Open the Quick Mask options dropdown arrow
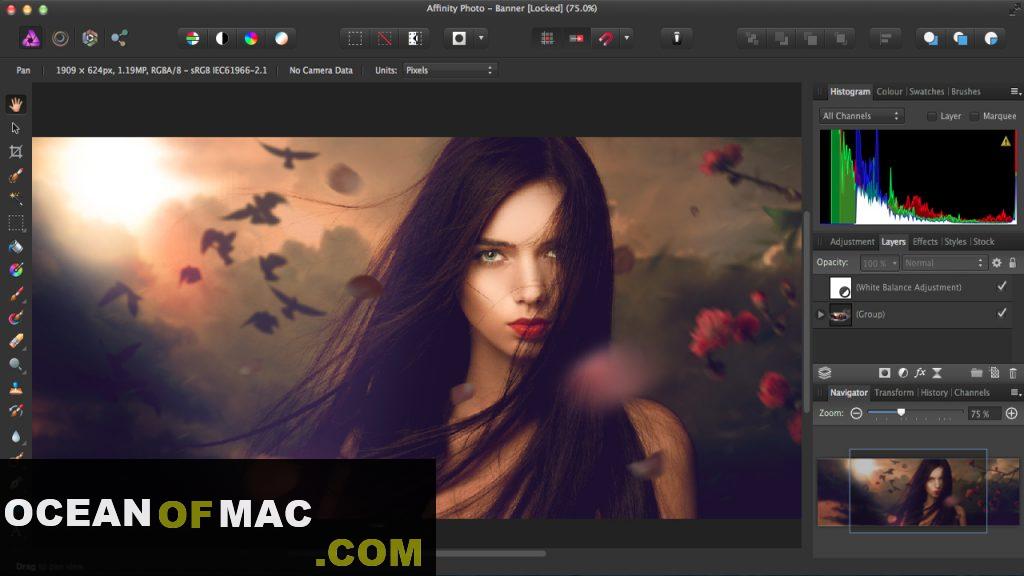1024x576 pixels. coord(481,38)
